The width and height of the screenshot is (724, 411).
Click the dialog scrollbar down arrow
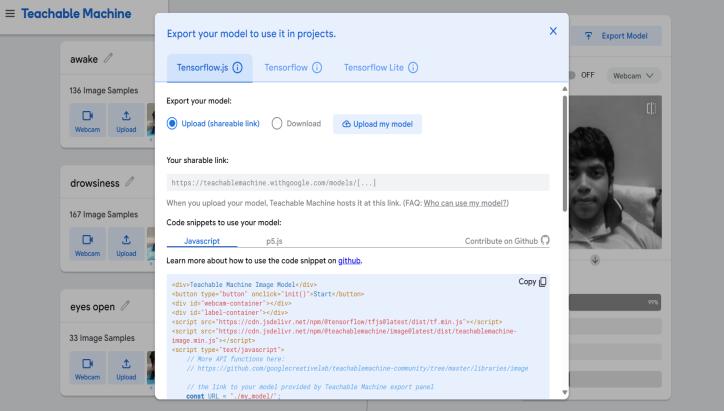click(564, 393)
